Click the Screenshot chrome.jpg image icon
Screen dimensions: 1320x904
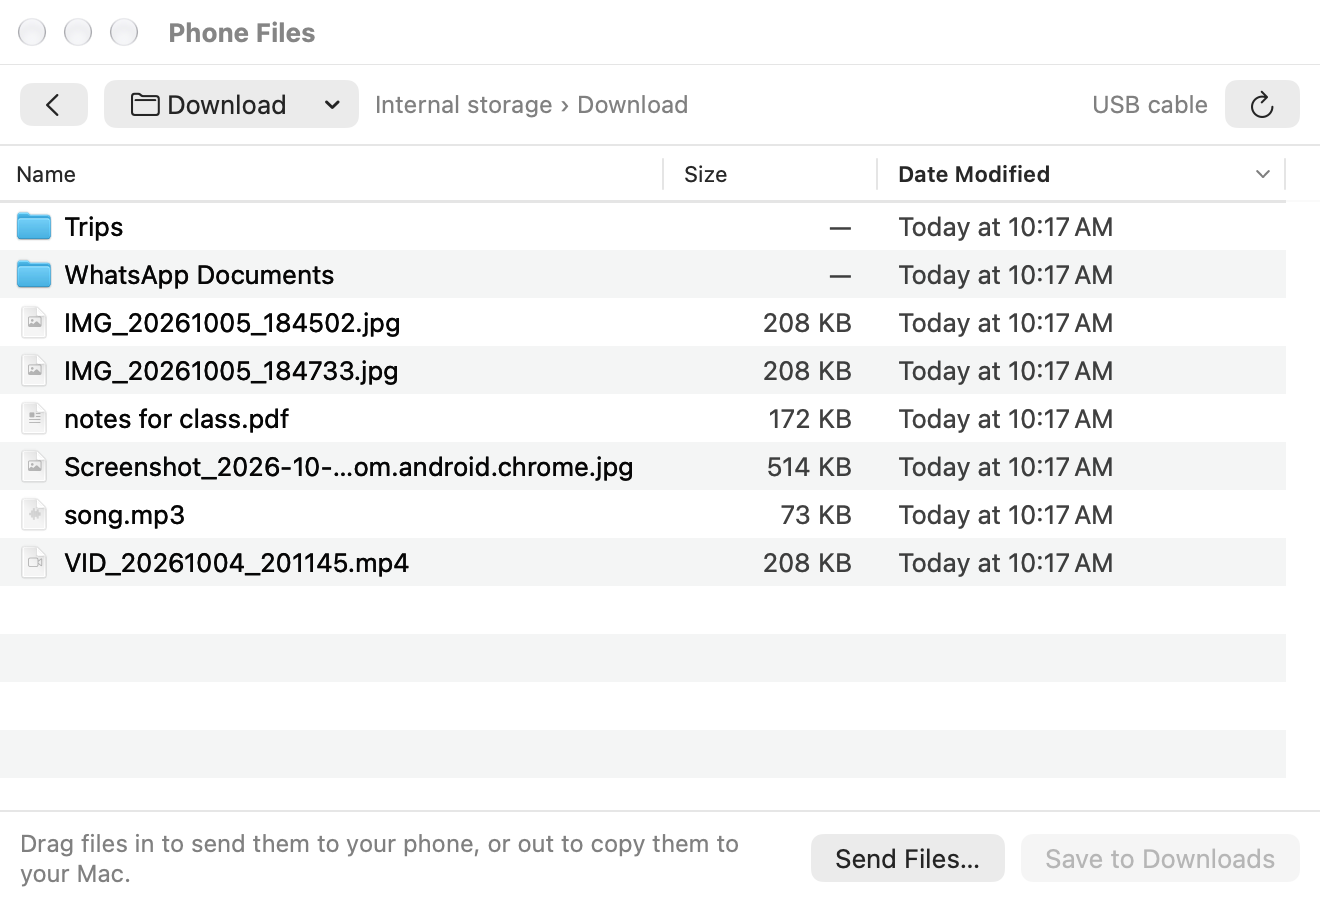(35, 466)
